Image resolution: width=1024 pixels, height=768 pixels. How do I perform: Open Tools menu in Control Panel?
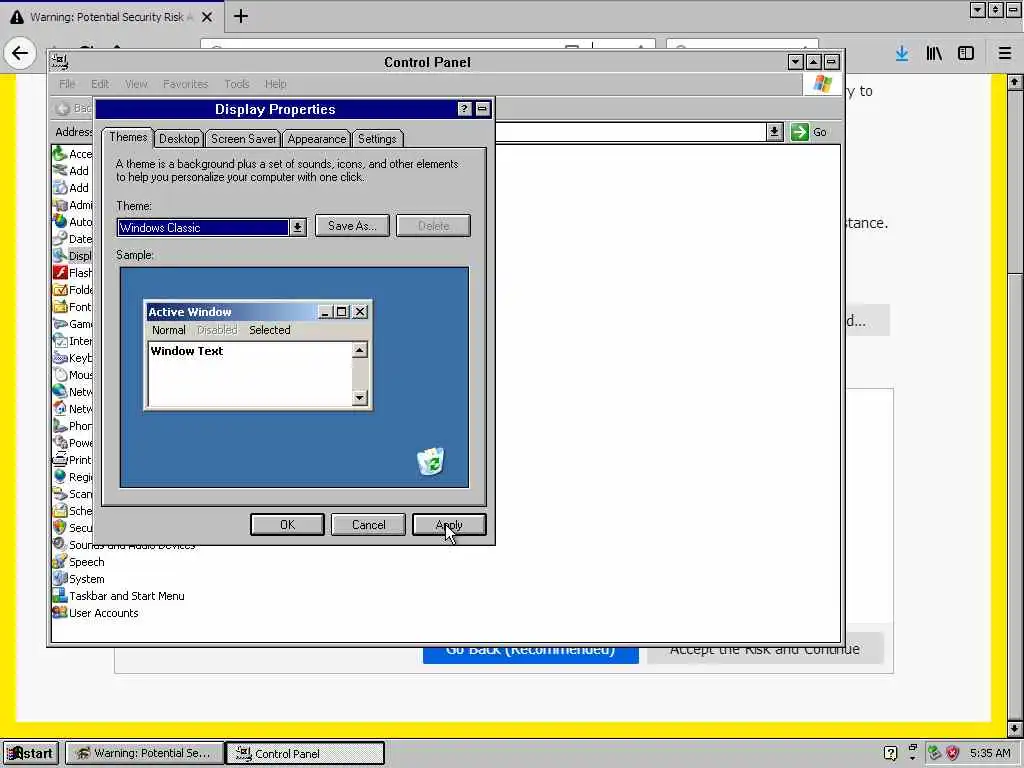tap(236, 84)
